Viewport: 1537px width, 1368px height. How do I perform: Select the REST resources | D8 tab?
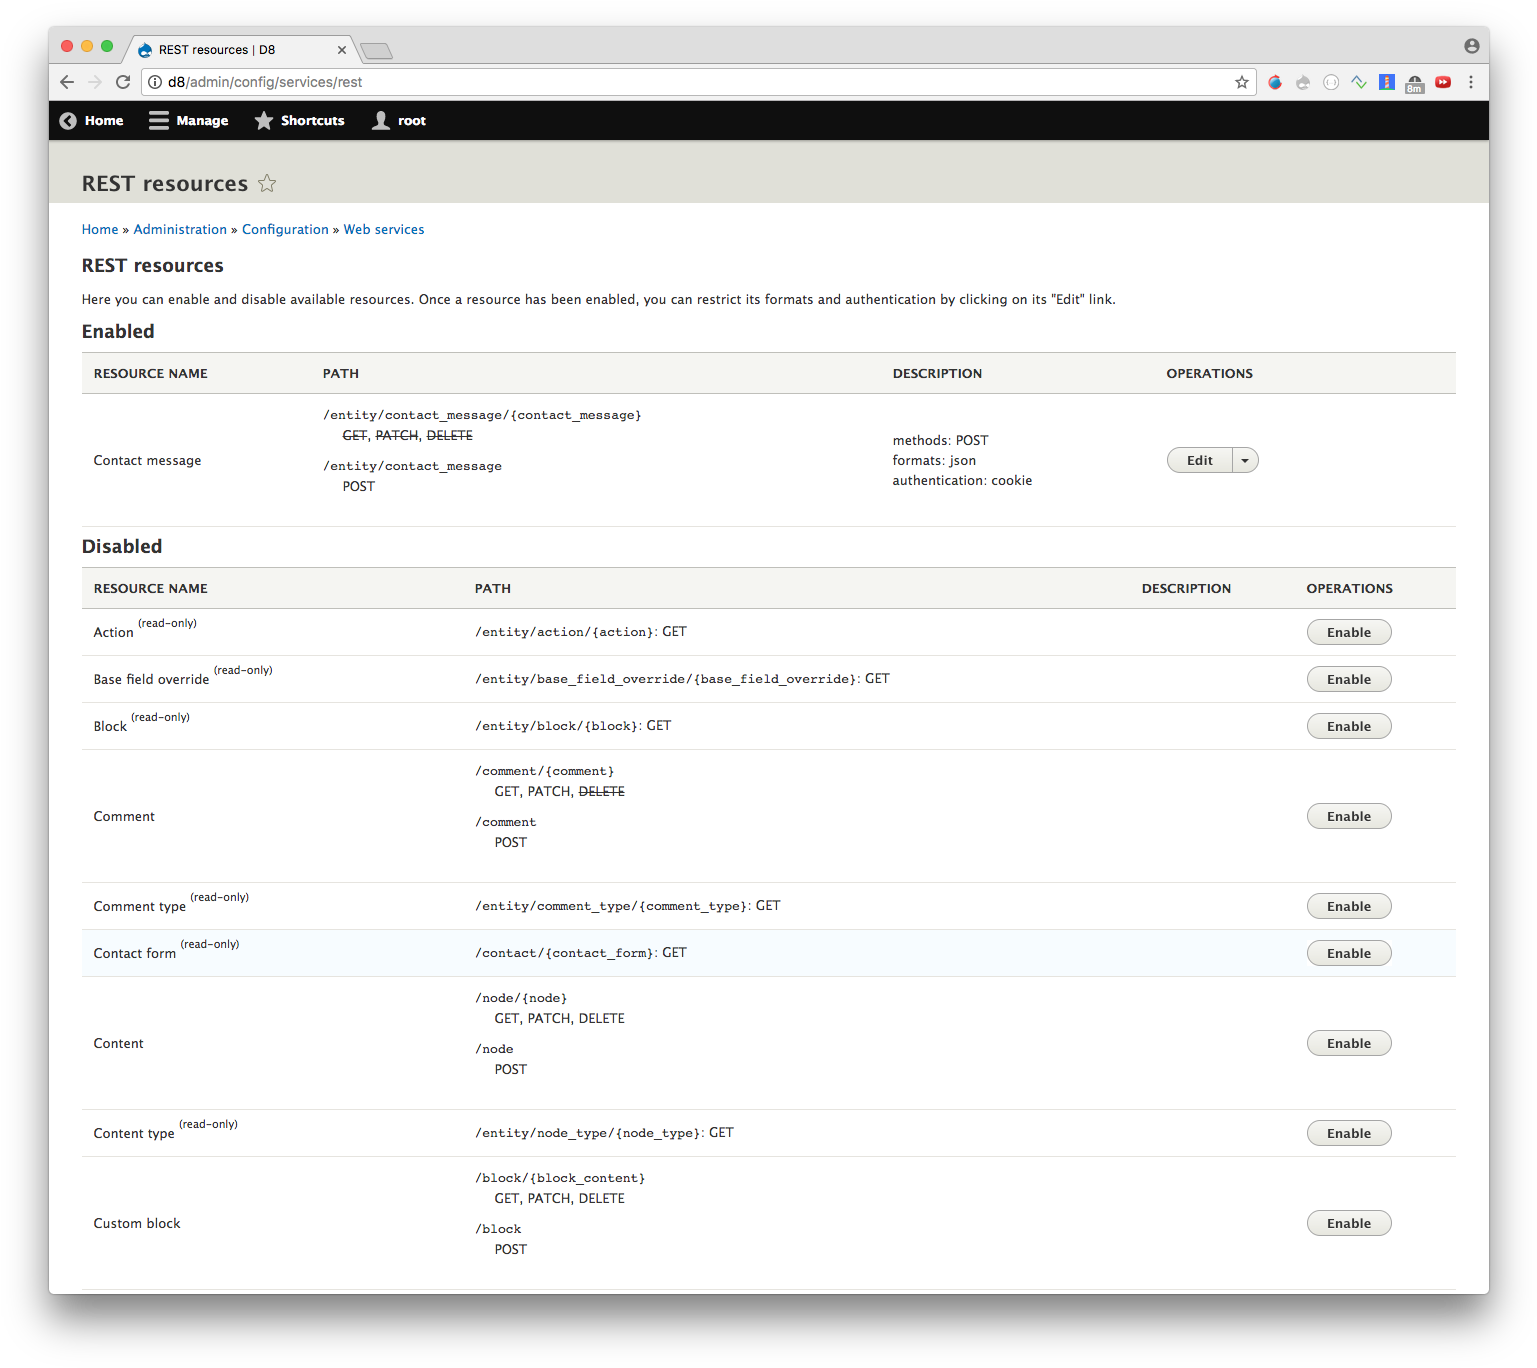pyautogui.click(x=238, y=49)
